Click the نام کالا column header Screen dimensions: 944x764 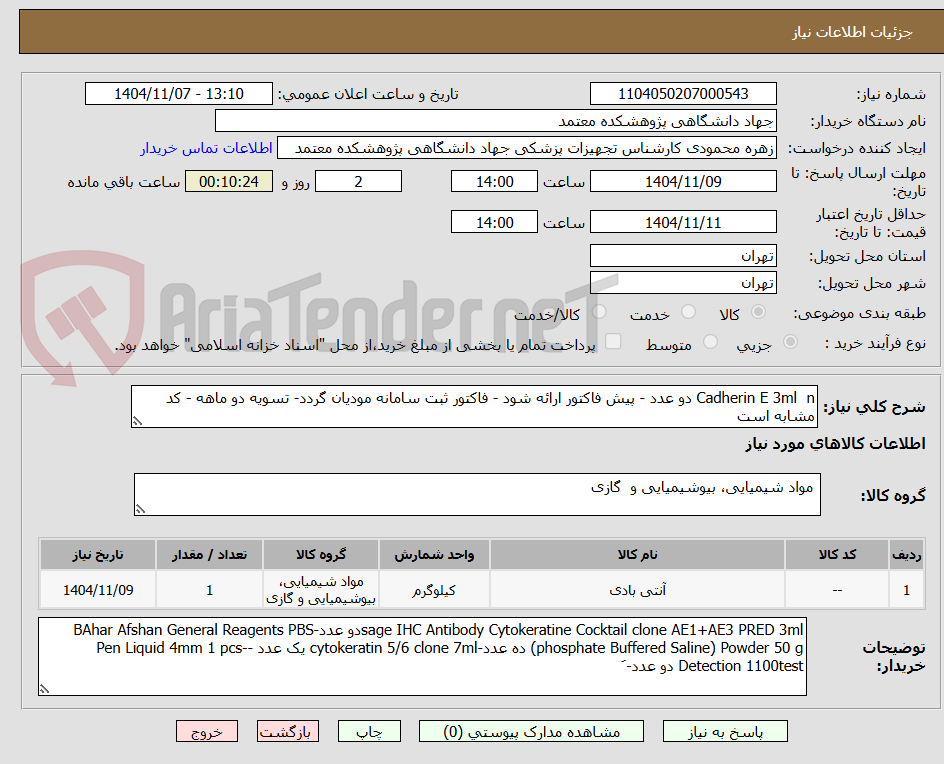click(x=637, y=554)
